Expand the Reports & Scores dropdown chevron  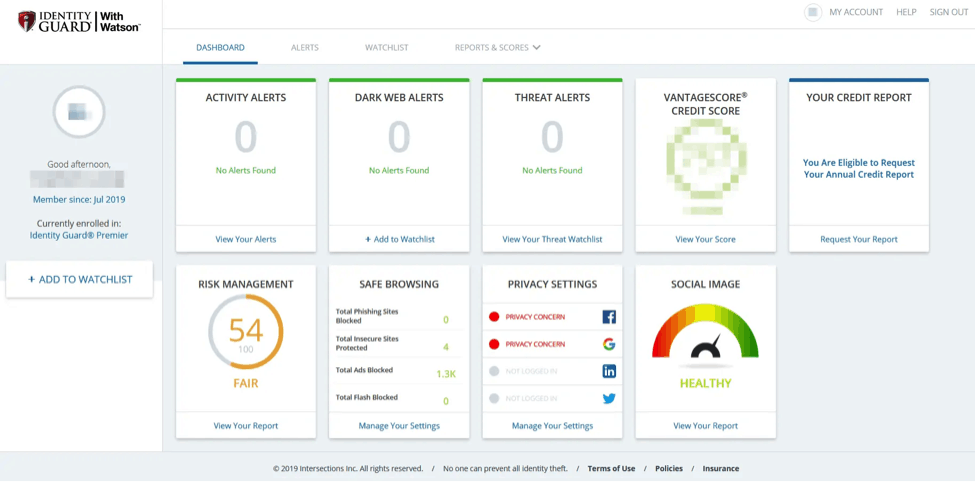coord(537,47)
